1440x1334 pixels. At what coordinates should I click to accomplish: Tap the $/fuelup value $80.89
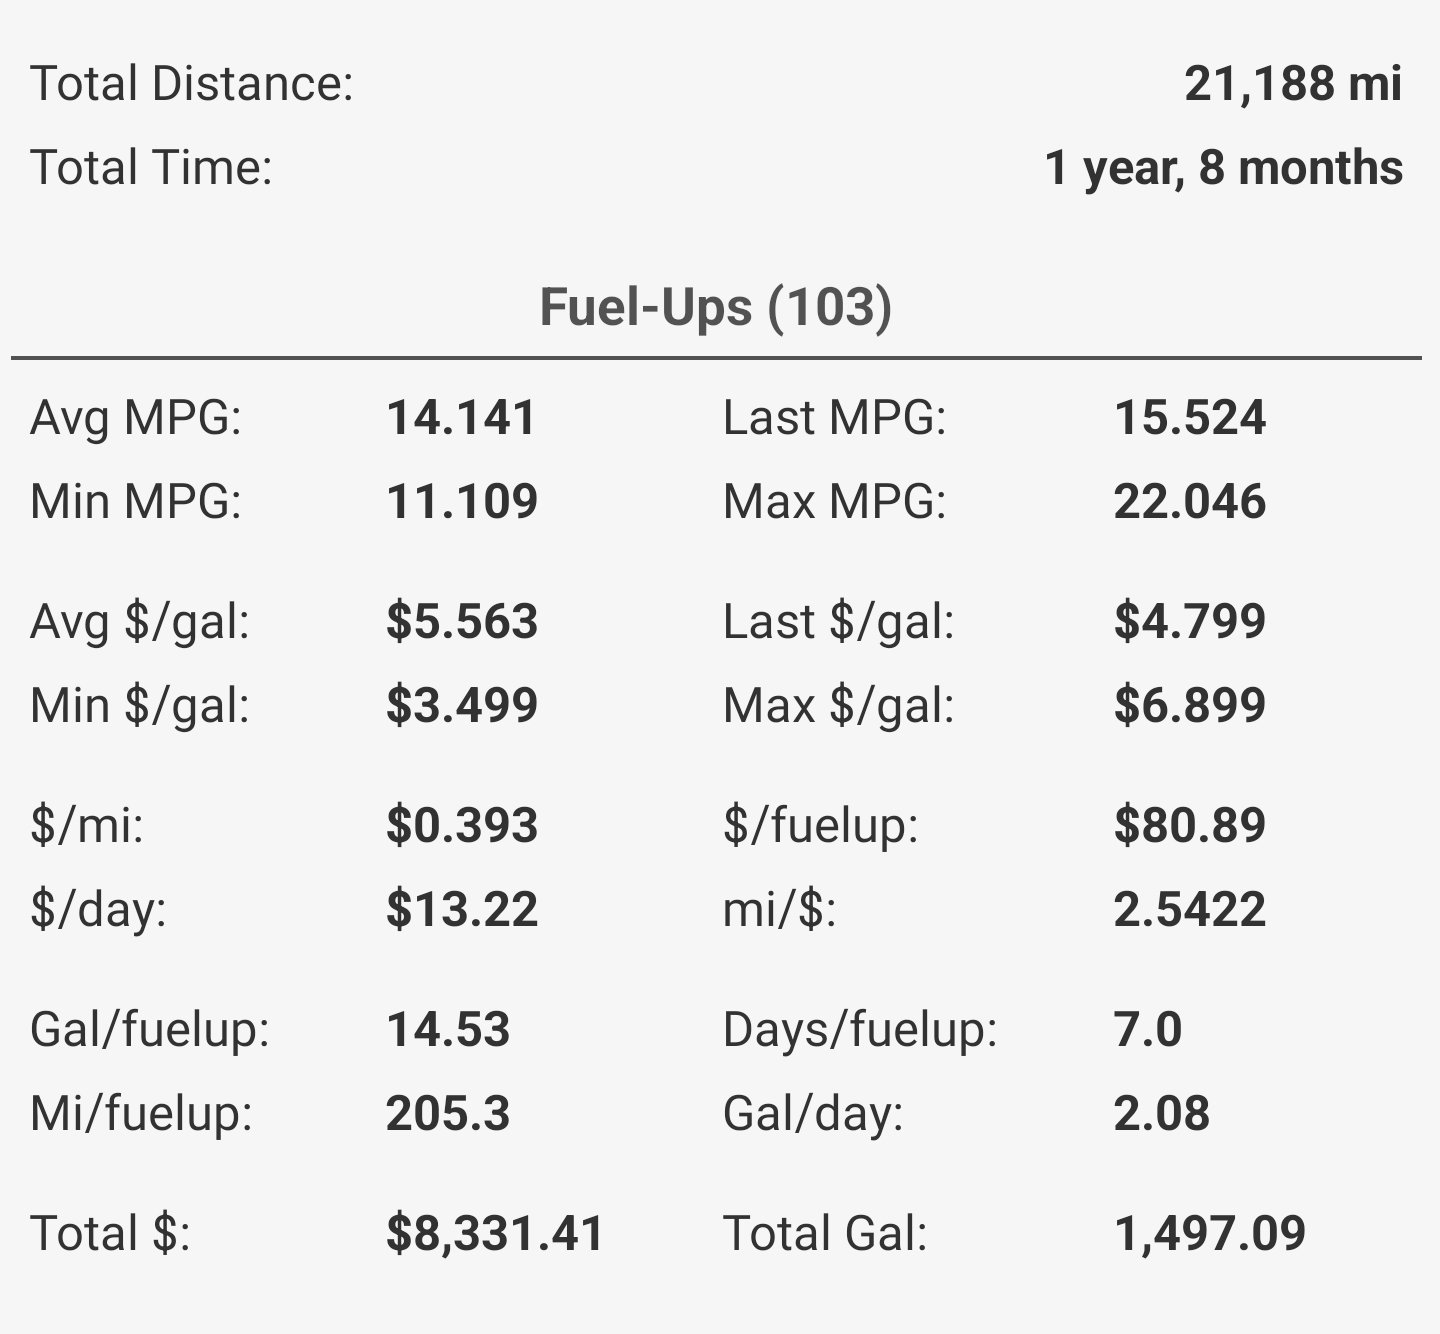pyautogui.click(x=1190, y=826)
